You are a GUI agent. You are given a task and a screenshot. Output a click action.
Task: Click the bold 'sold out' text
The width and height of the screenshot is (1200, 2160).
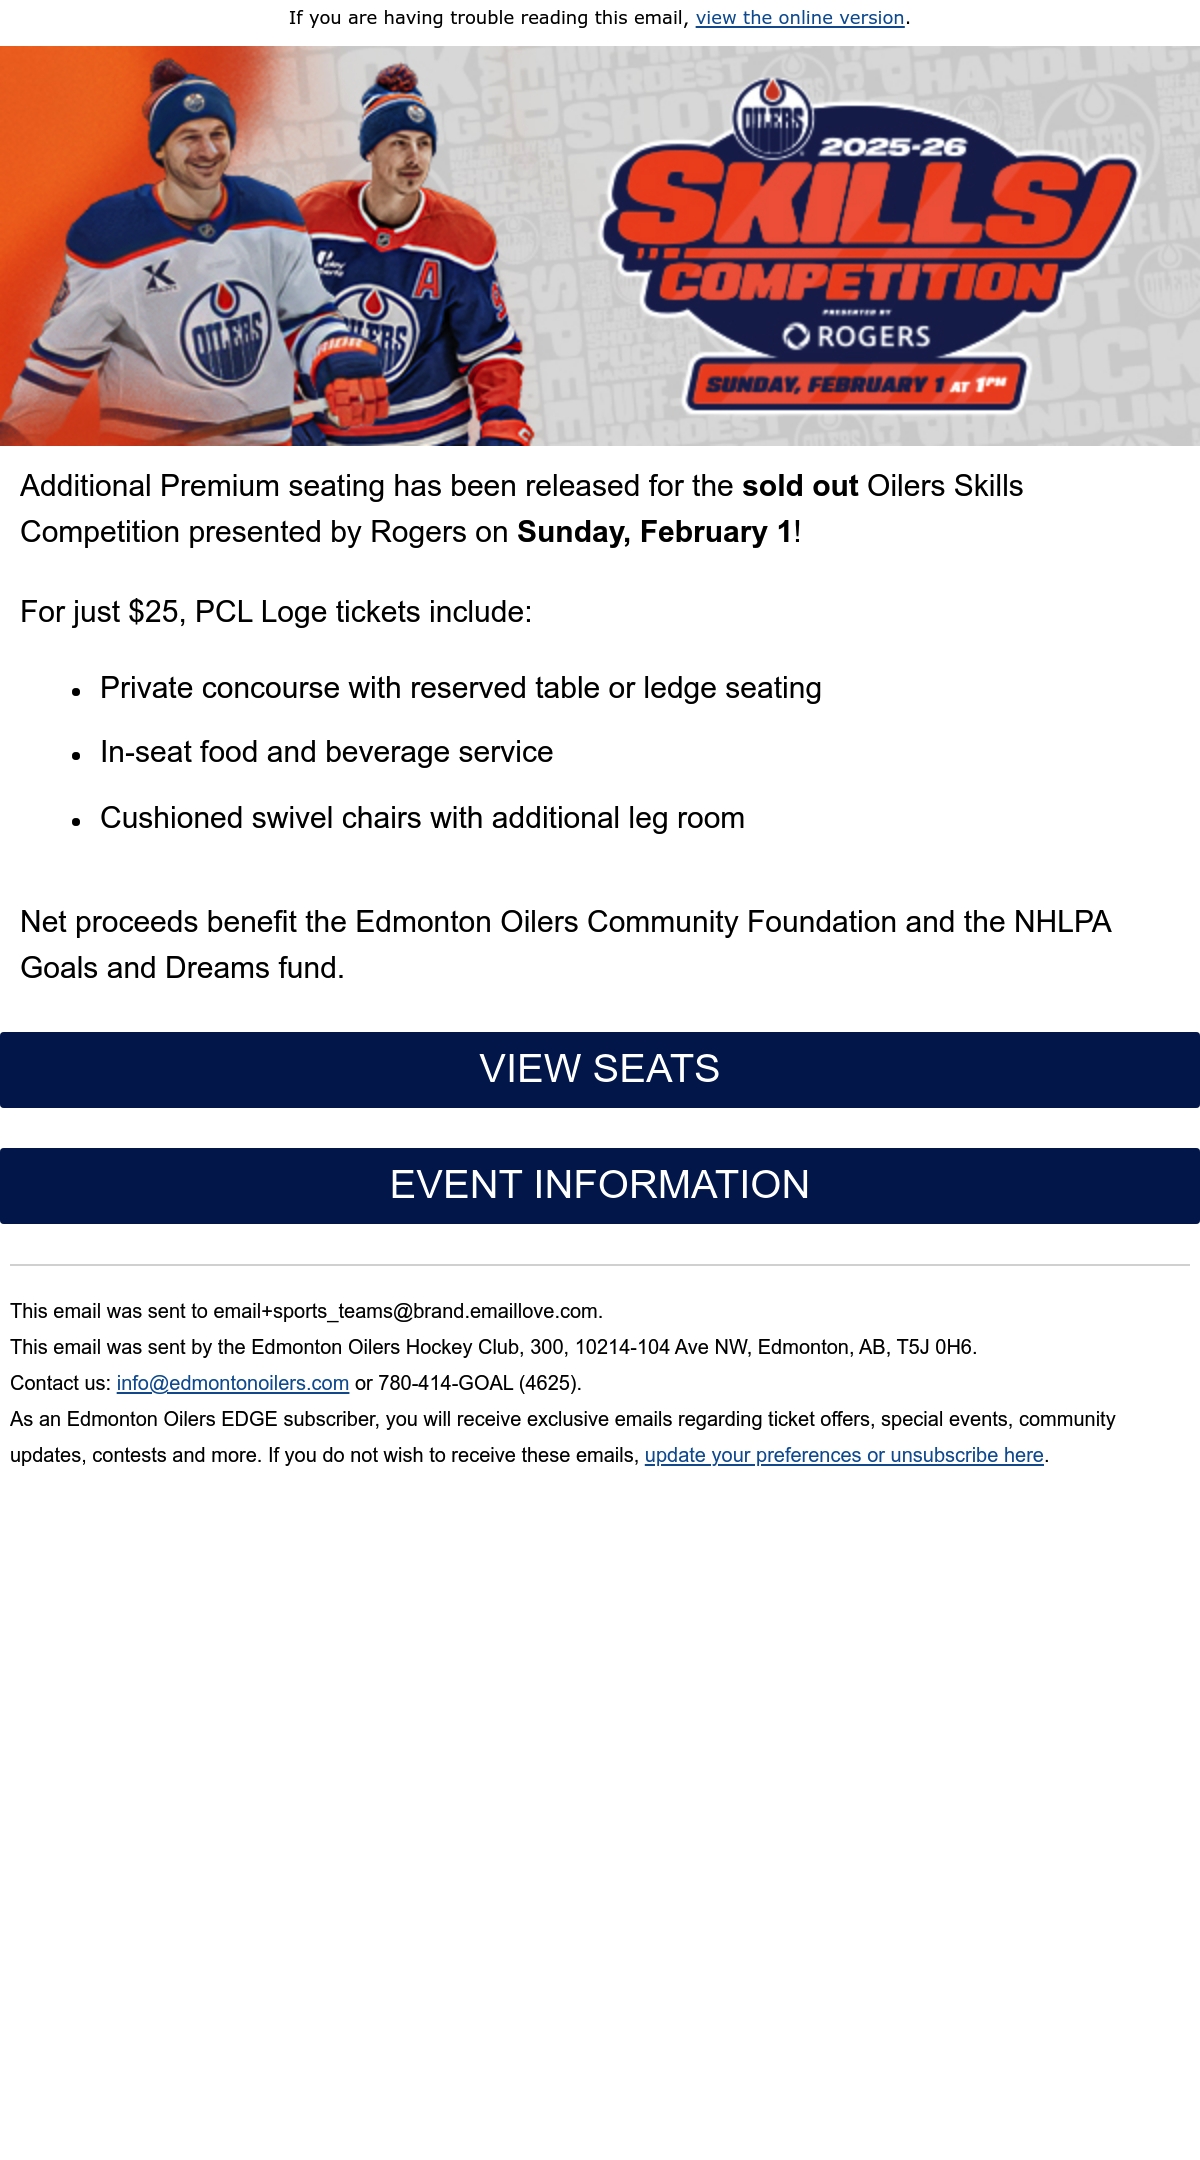[x=800, y=486]
